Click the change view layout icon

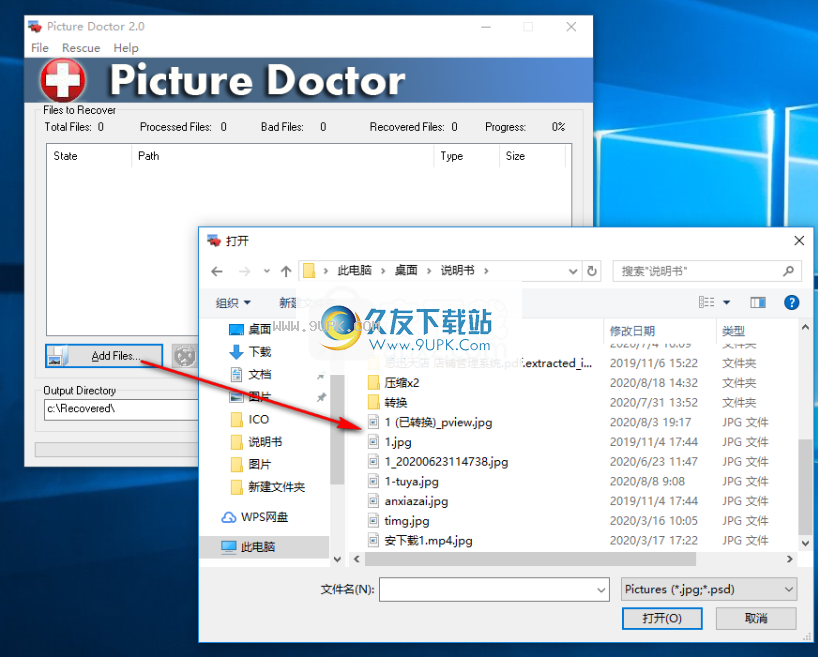click(x=706, y=302)
